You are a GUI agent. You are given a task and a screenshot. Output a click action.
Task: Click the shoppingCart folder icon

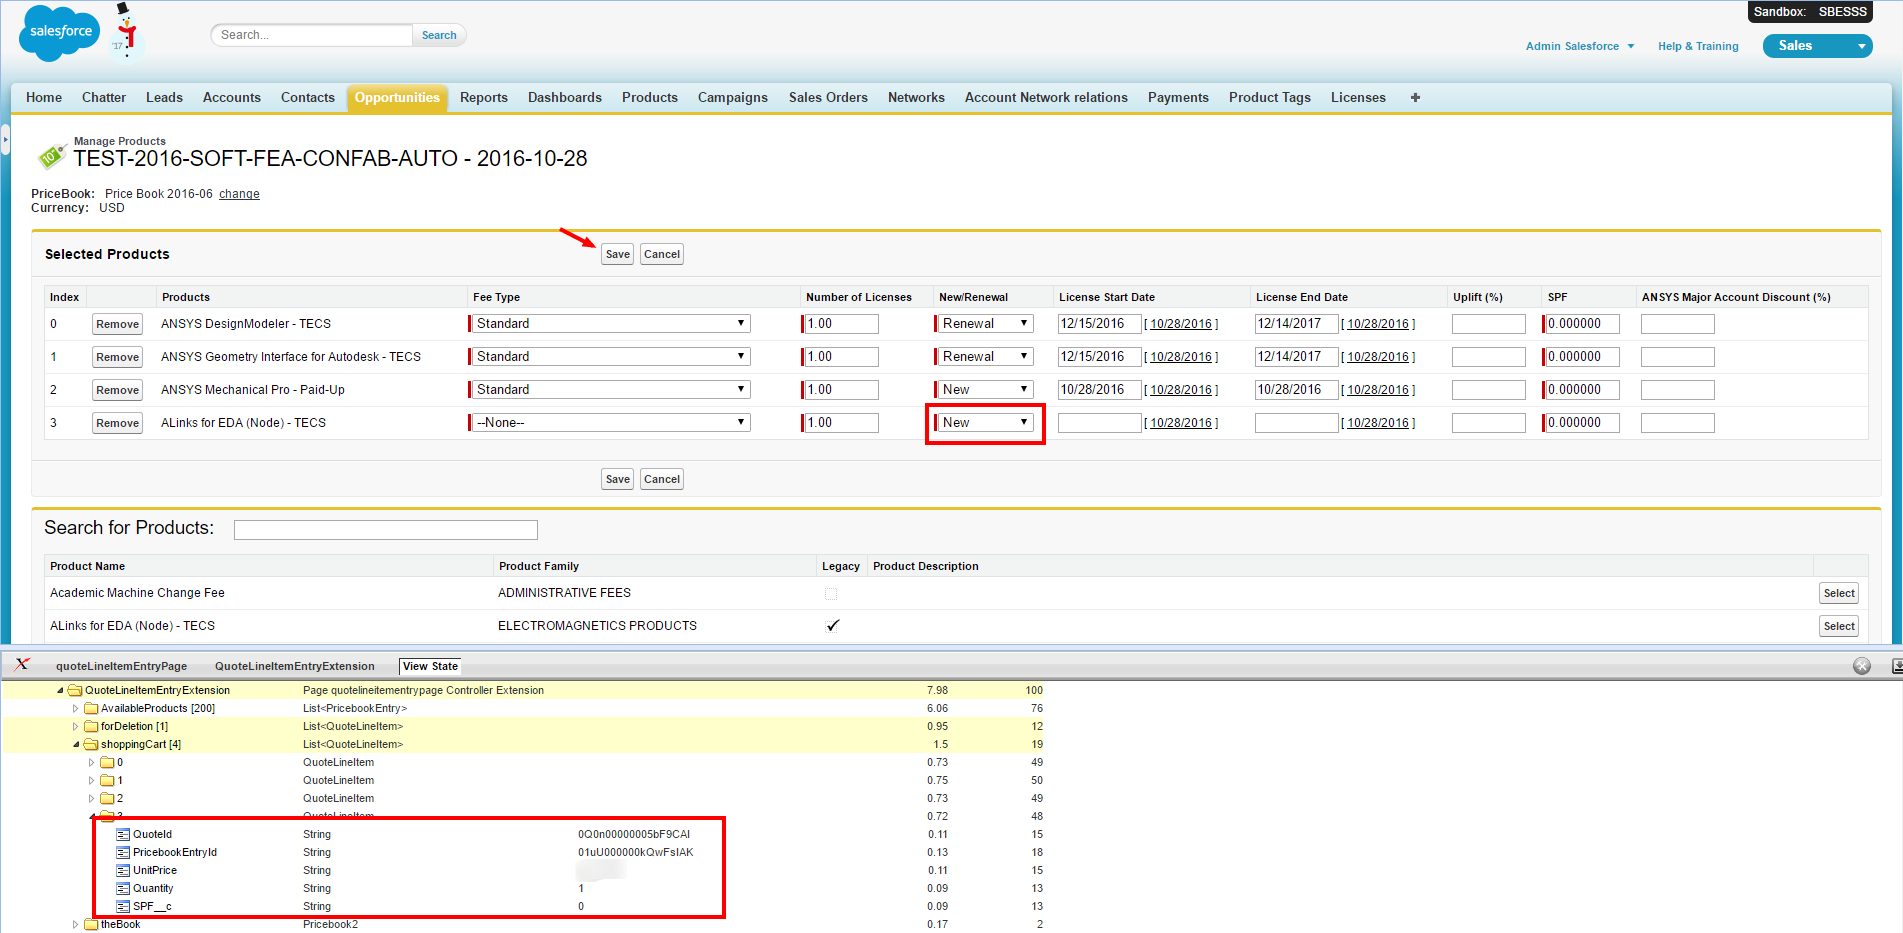[x=91, y=744]
